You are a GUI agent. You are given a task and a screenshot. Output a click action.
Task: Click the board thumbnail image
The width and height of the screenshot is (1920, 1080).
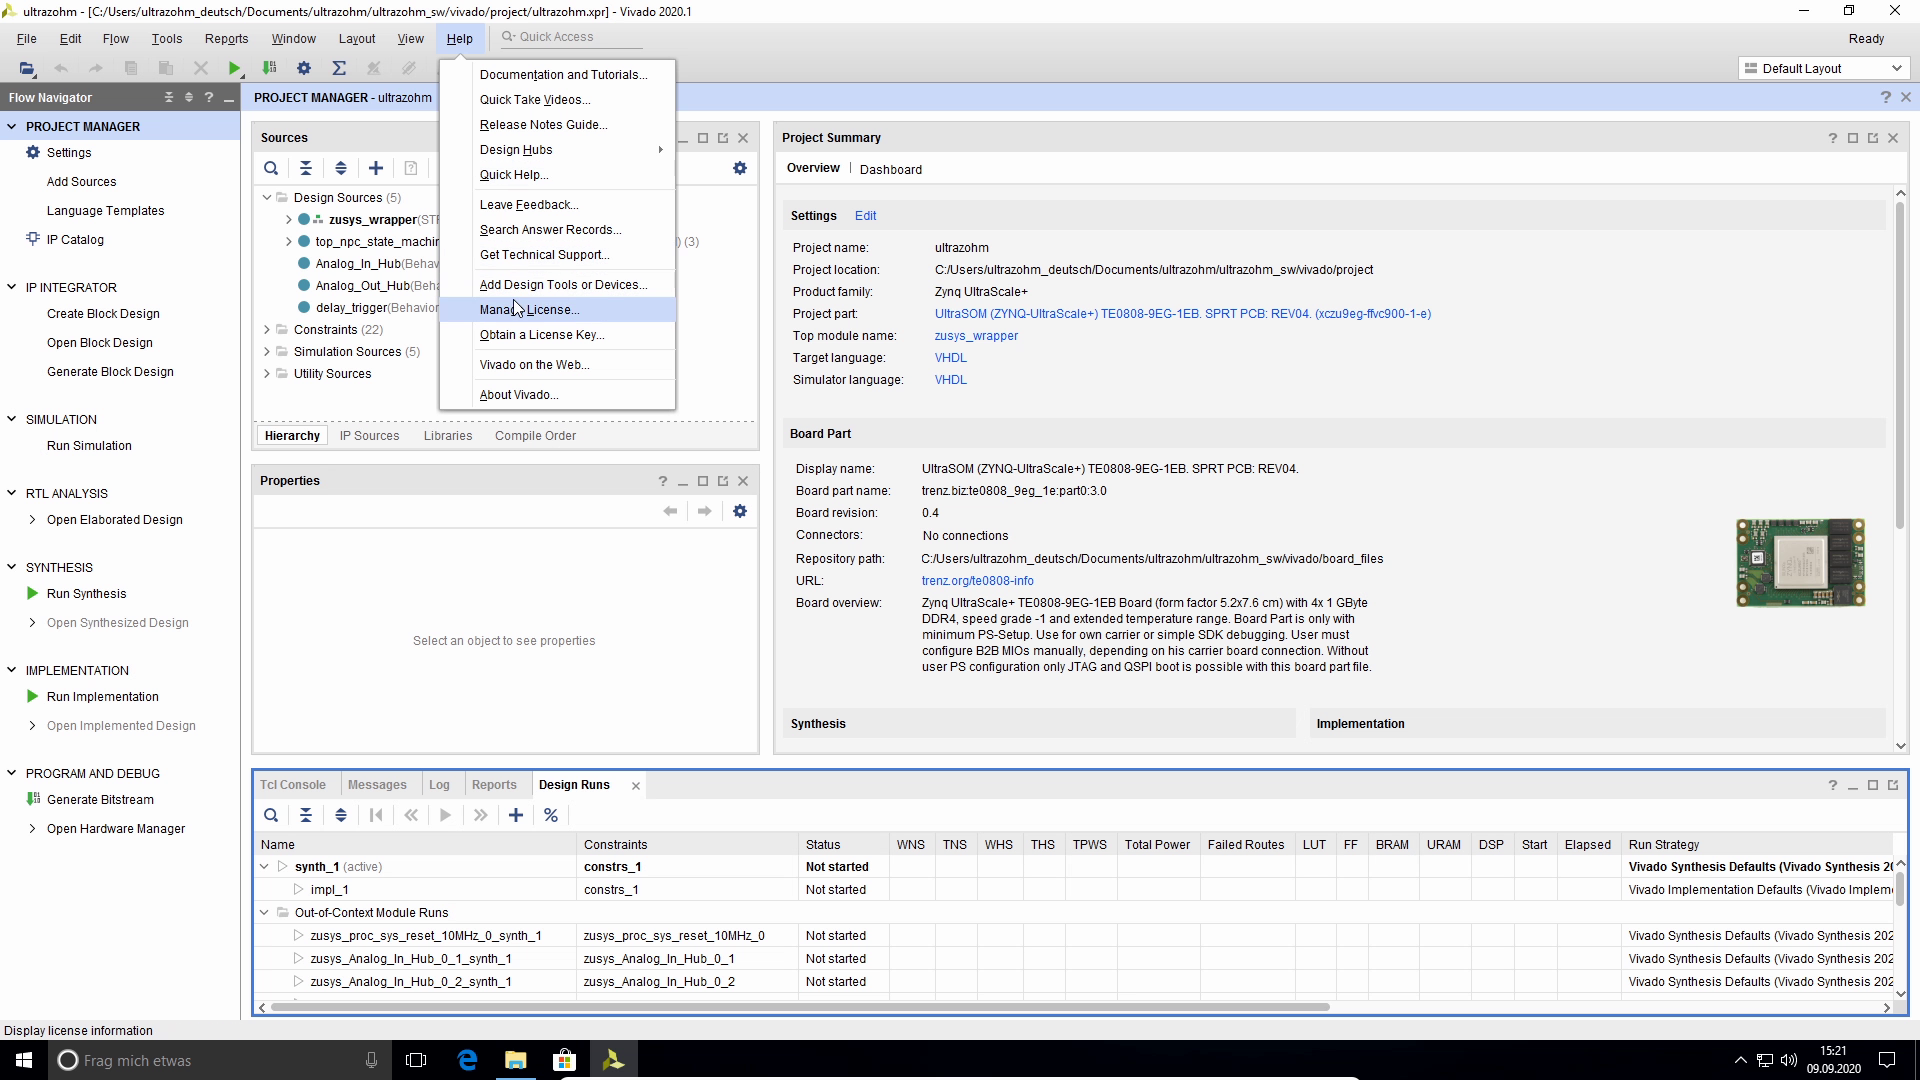[1800, 562]
